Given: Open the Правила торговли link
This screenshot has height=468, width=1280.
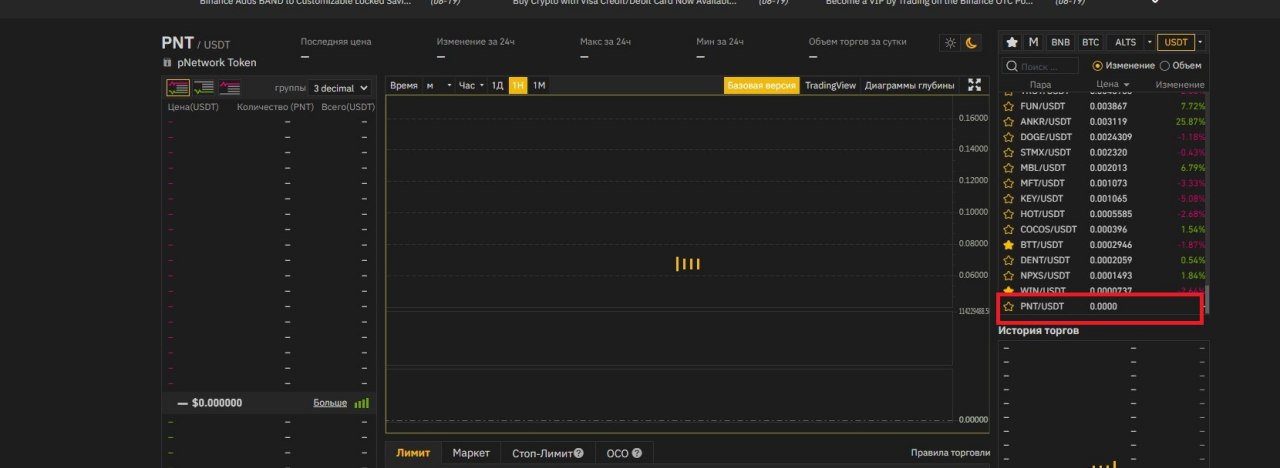Looking at the screenshot, I should [x=950, y=453].
